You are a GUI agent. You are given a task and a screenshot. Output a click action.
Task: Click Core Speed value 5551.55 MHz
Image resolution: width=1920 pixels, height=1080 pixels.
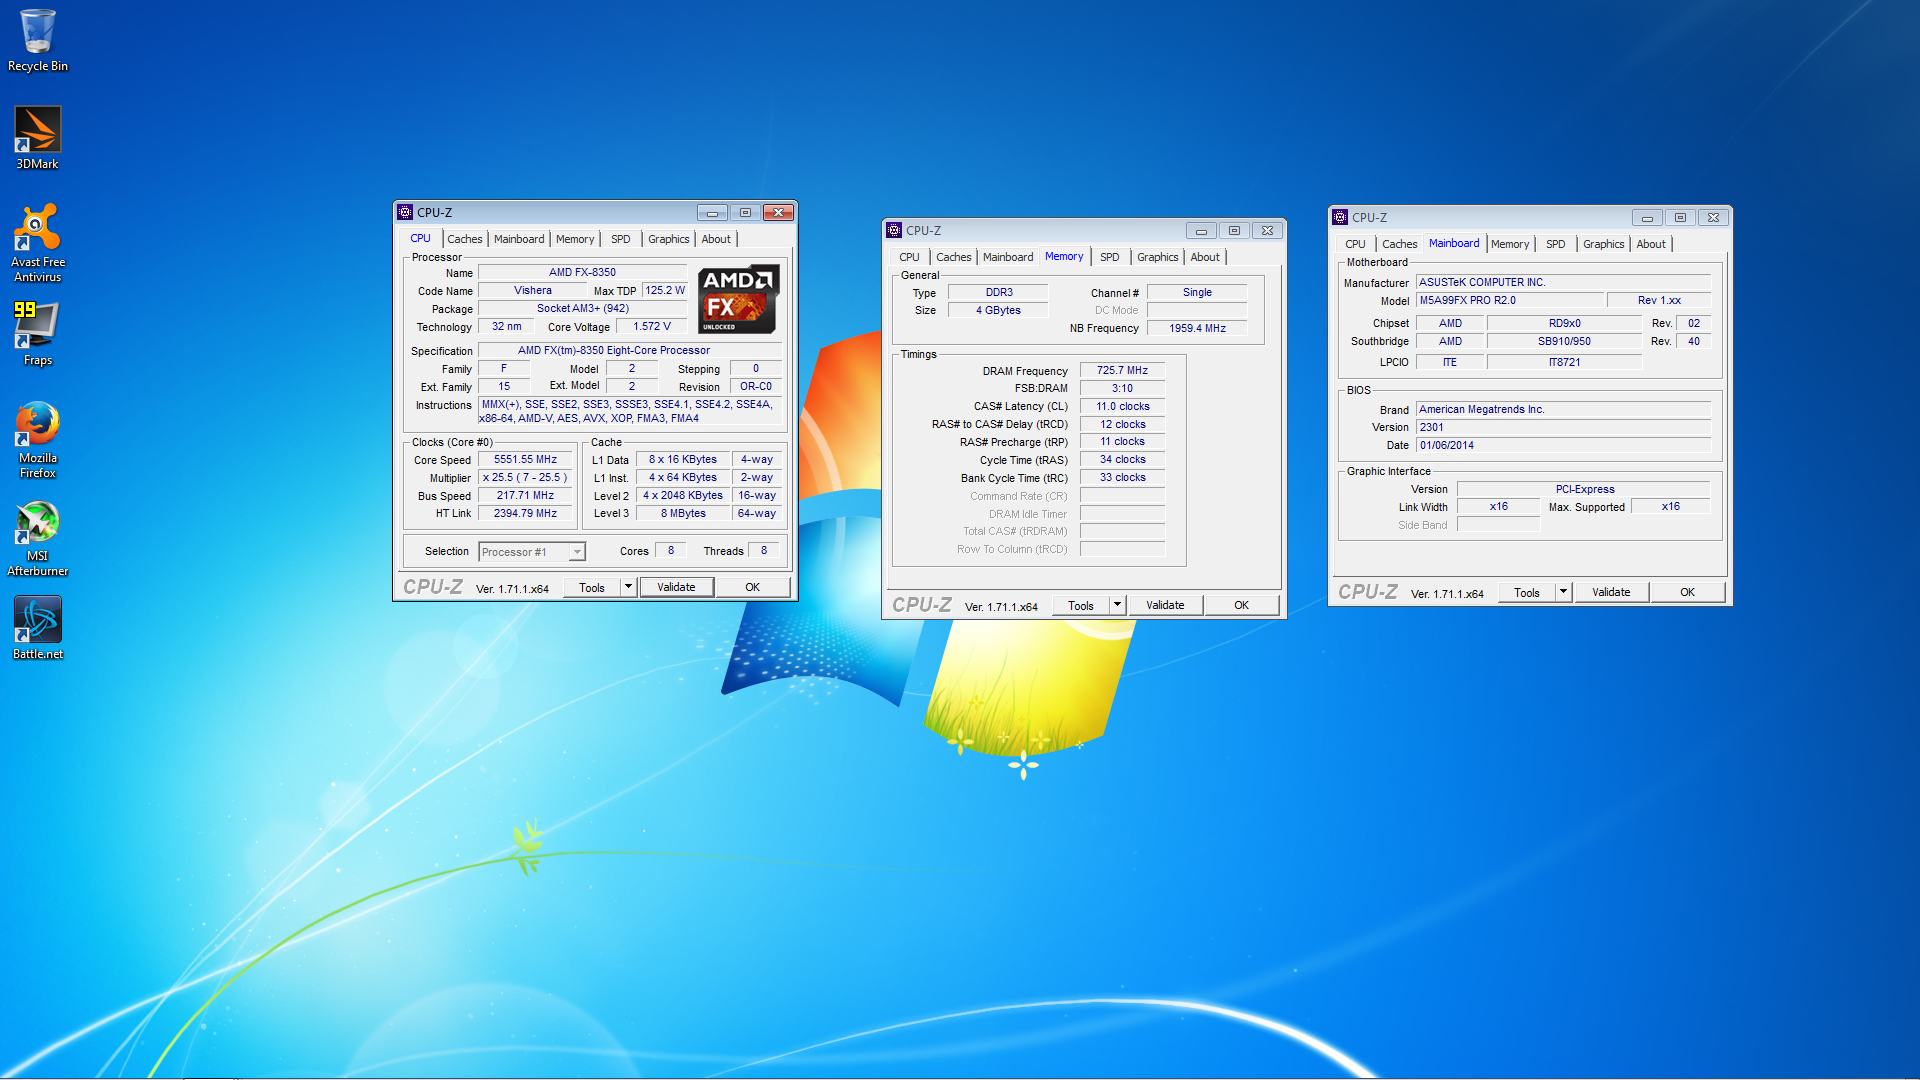[x=525, y=460]
